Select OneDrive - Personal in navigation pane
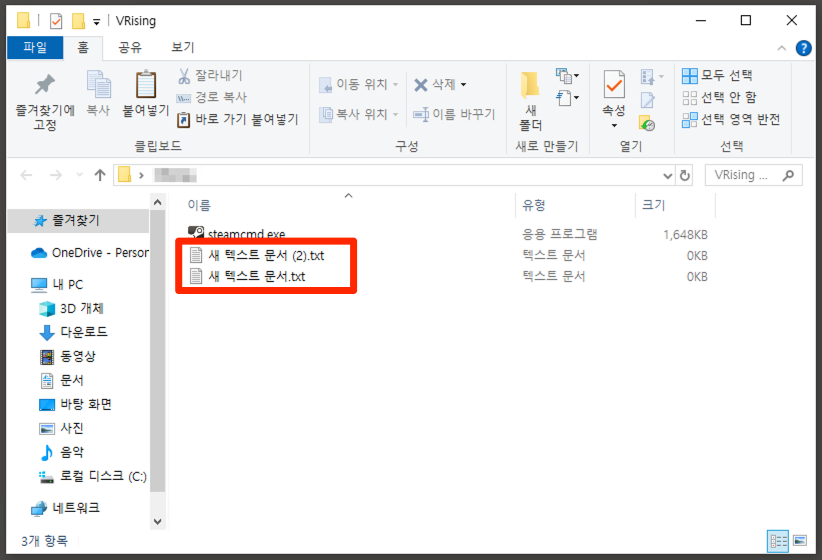The width and height of the screenshot is (822, 560). [90, 253]
